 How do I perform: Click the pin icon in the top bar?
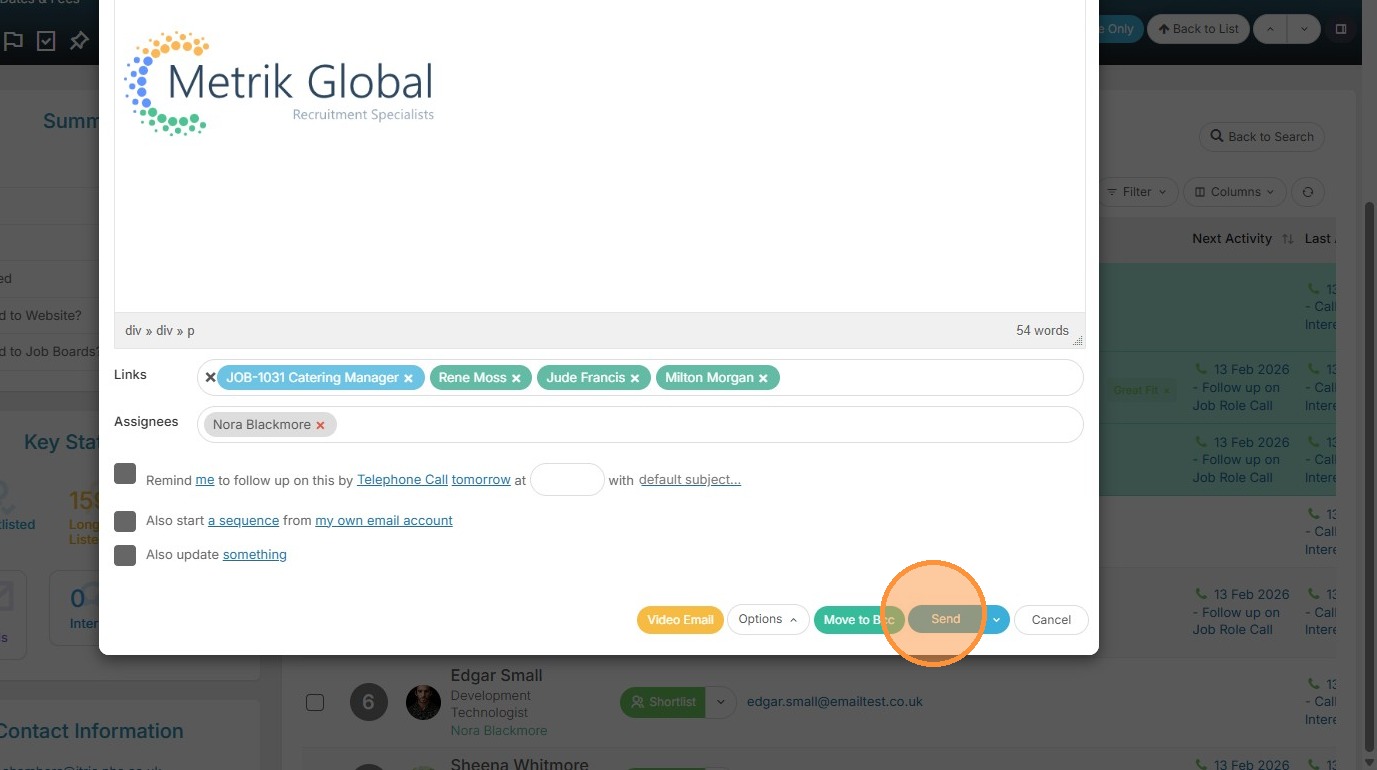coord(79,41)
